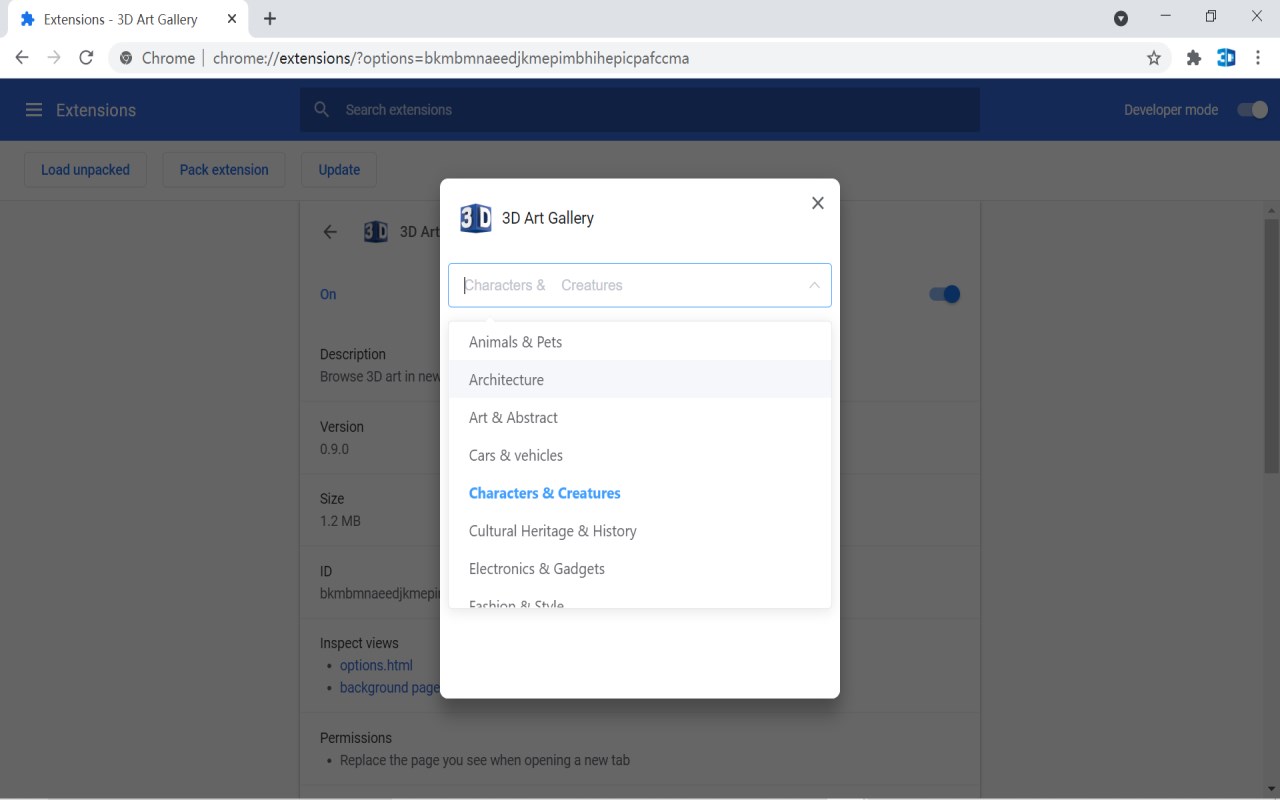1280x800 pixels.
Task: Click the new tab permission text
Action: [x=485, y=760]
